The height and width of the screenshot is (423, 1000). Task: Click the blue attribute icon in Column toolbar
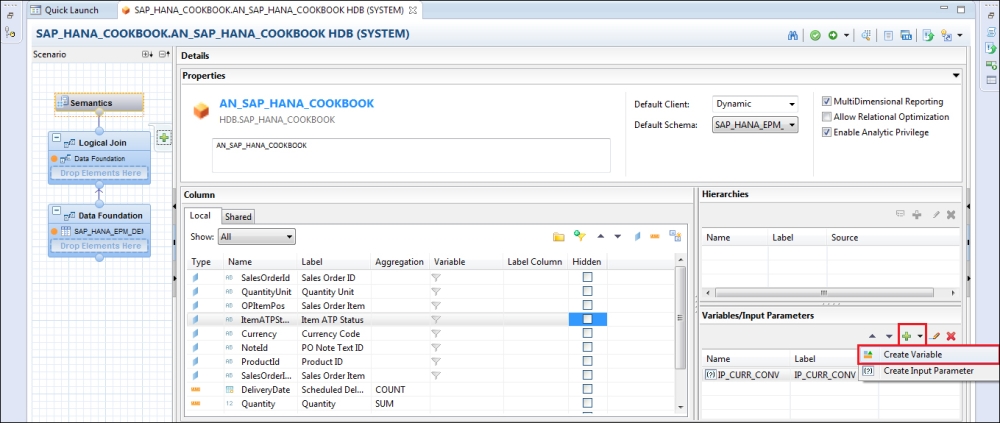637,237
